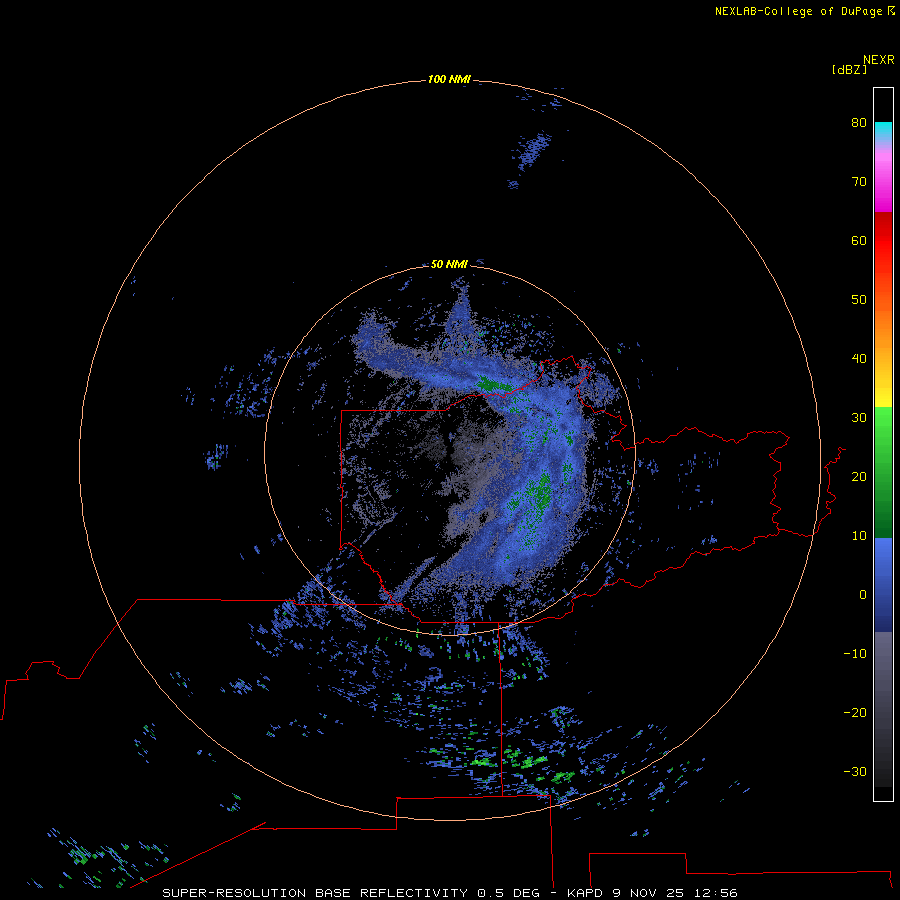Click the 80 value on the dBZ scale
The width and height of the screenshot is (900, 900).
859,122
